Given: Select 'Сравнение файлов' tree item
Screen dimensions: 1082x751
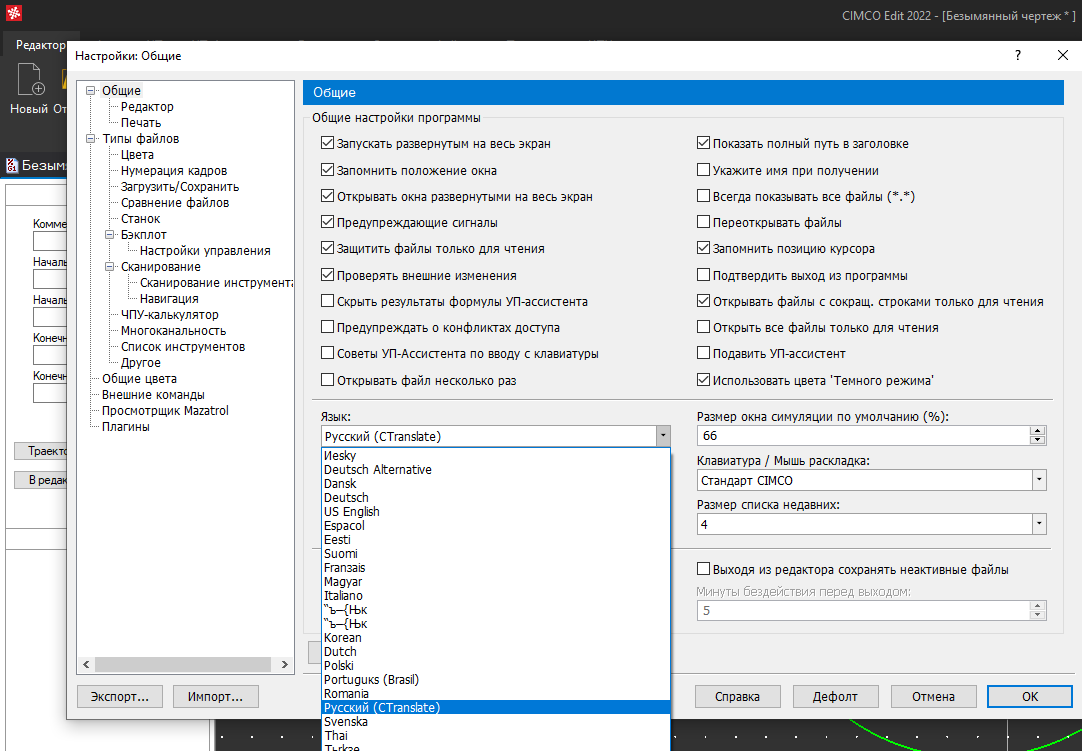Looking at the screenshot, I should click(x=175, y=202).
